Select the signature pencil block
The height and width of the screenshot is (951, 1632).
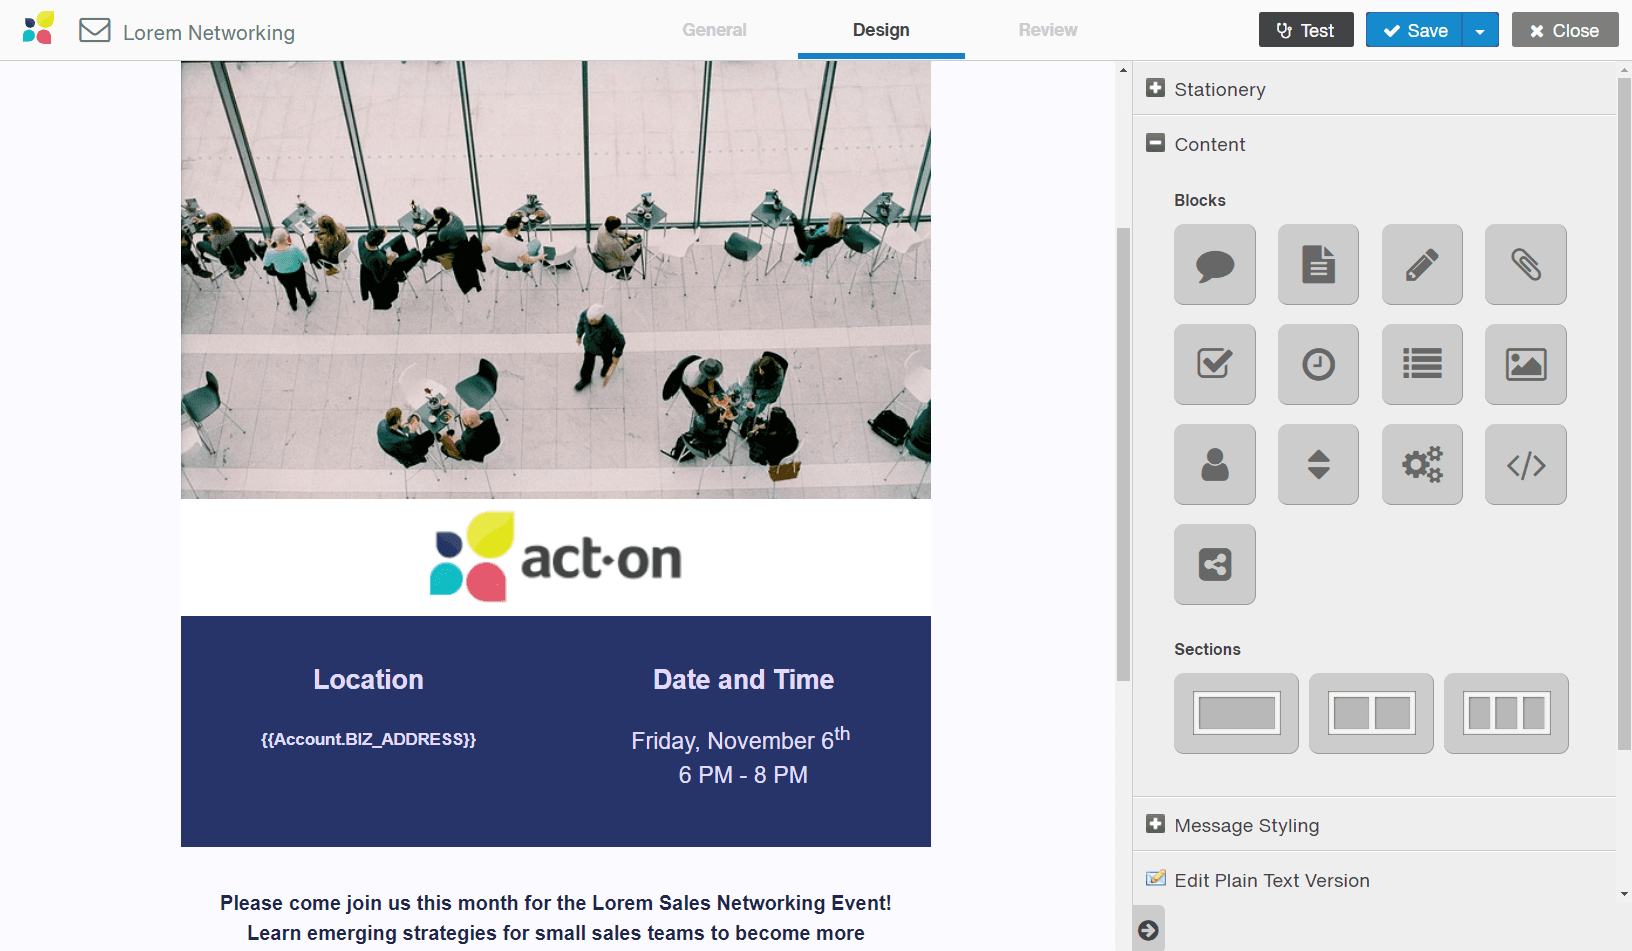tap(1422, 265)
